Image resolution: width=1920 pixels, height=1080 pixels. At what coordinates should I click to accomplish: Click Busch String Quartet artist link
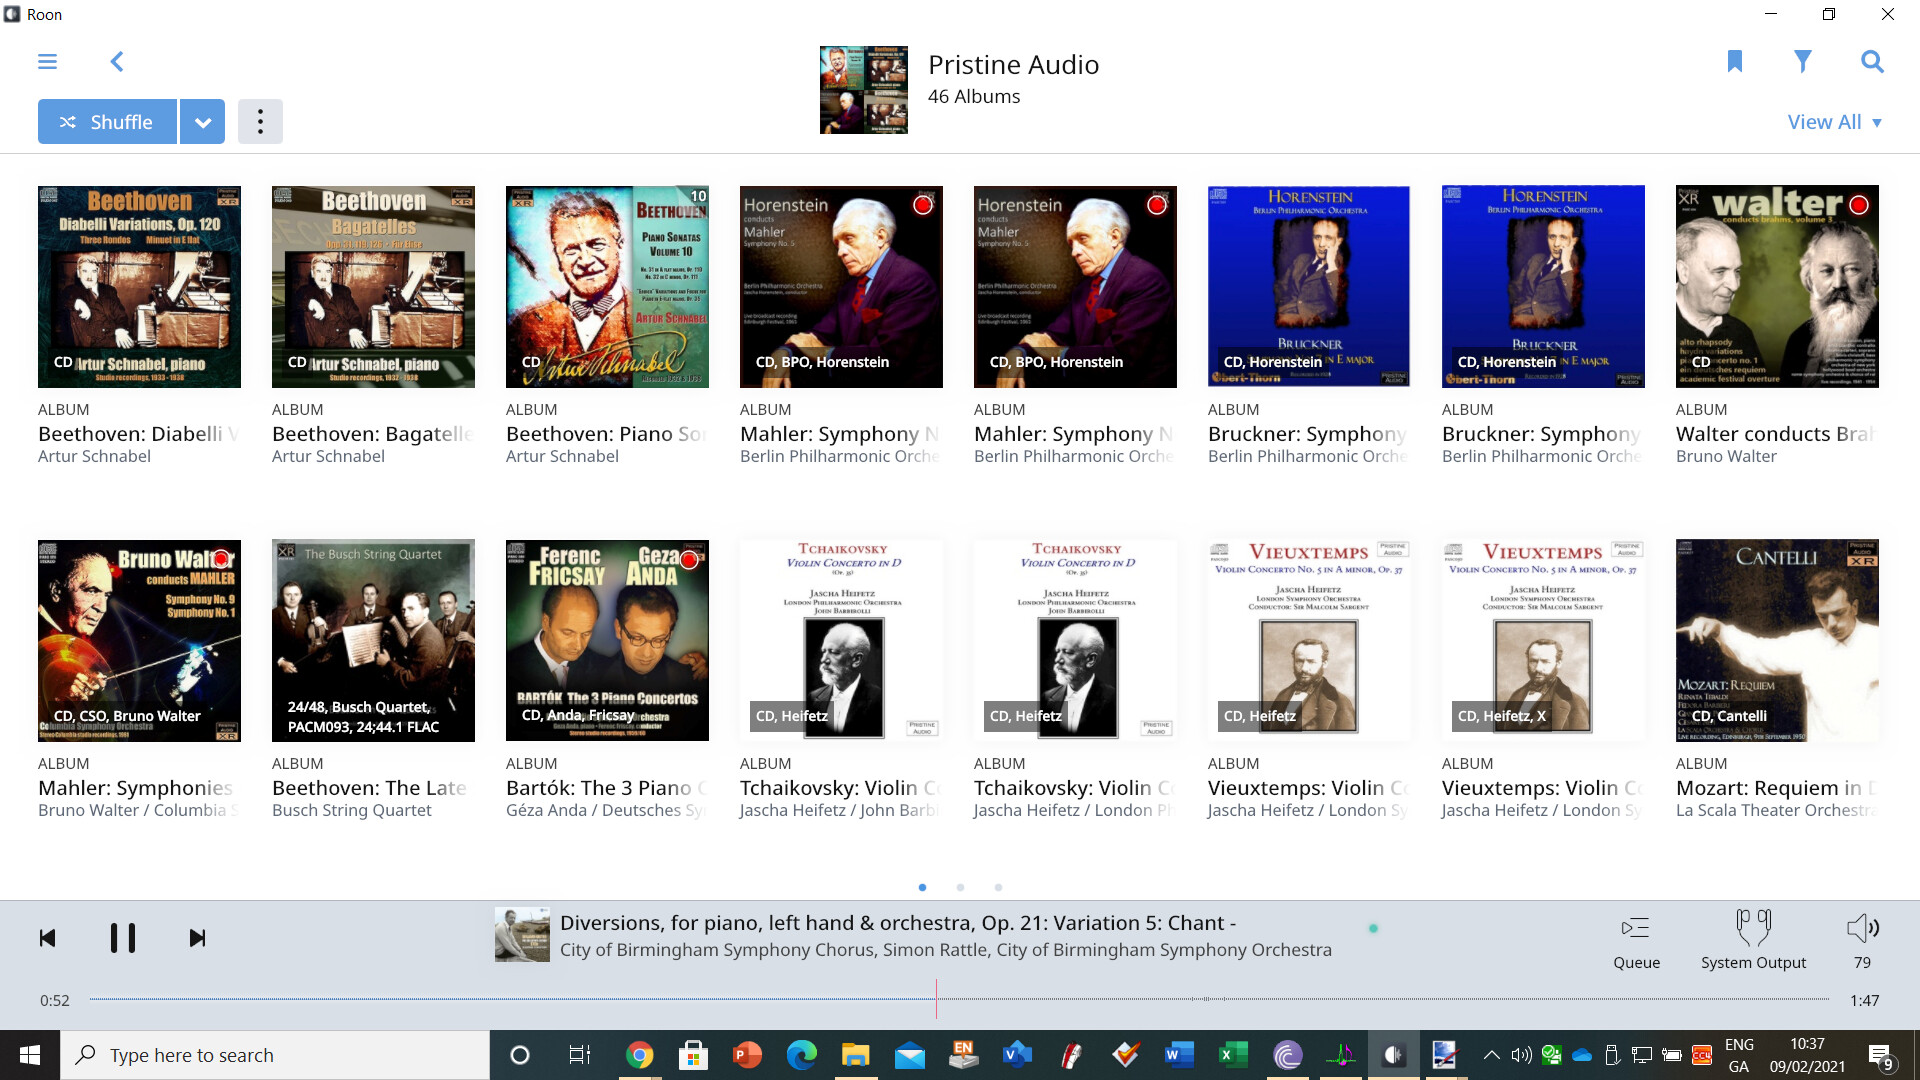tap(352, 811)
